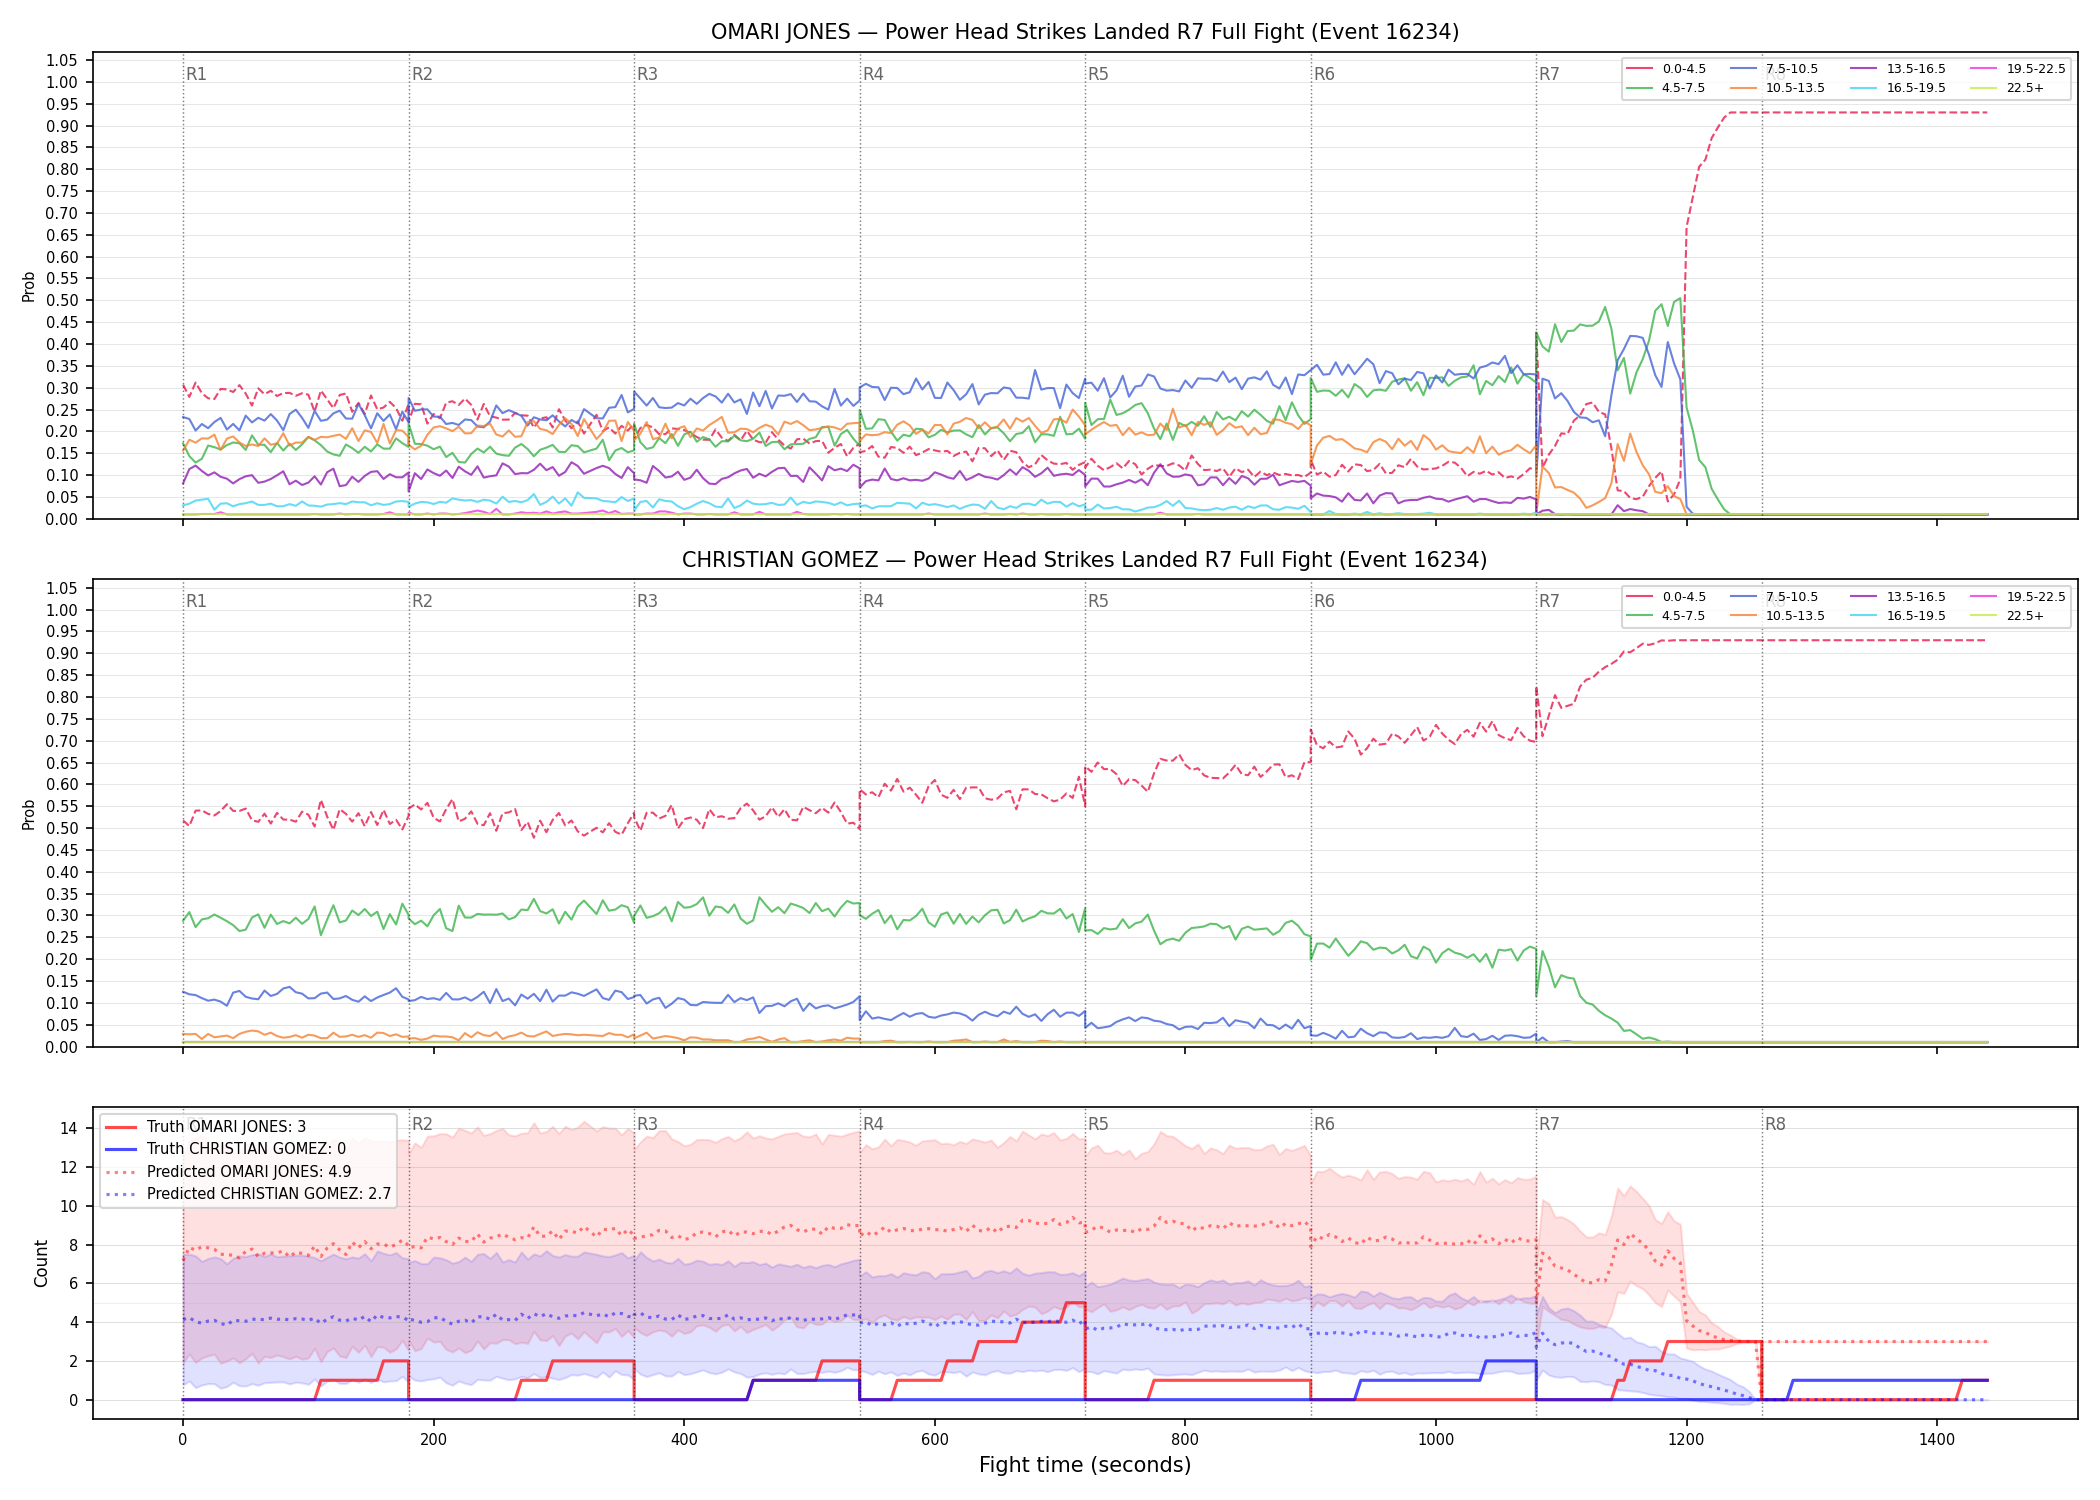Click the 1.05 tick label on Omari Jones chart

coord(62,61)
